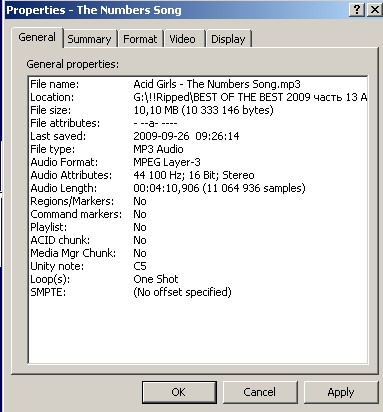Close the Properties dialog with X
Screen dimensions: 383x412
coord(374,10)
